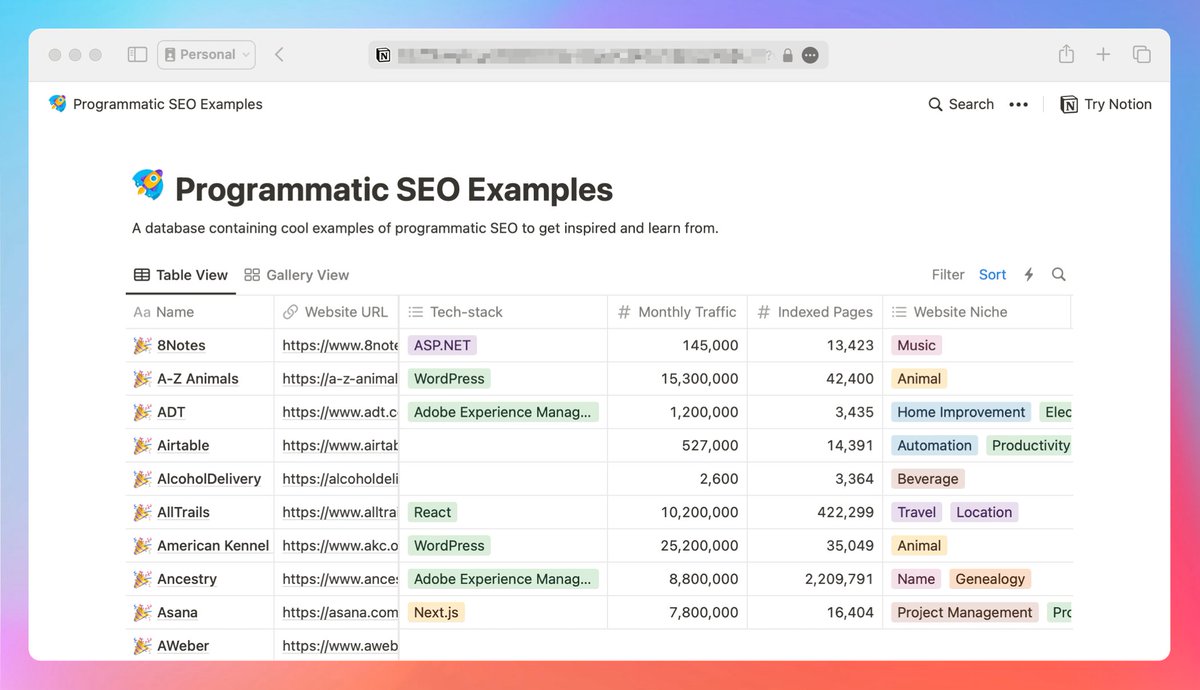Click the Automation niche tag
Screen dimensions: 1200x690
tap(934, 445)
